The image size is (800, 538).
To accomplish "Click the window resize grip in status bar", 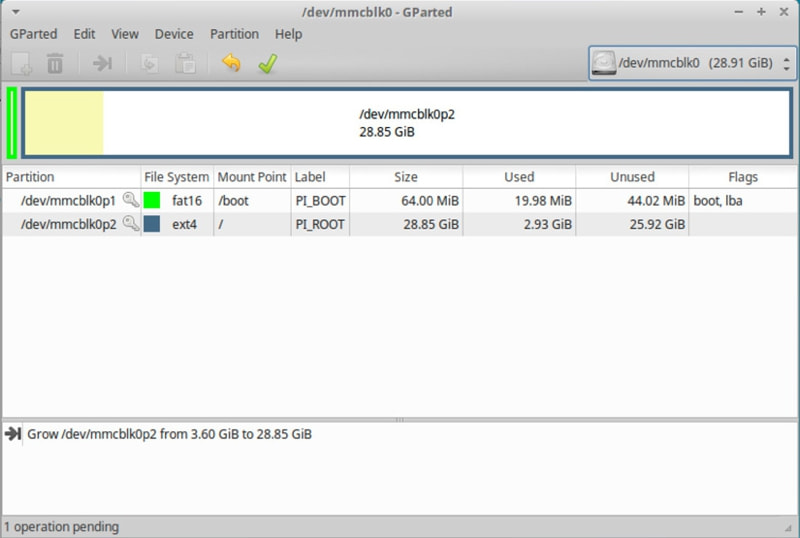I will [790, 528].
